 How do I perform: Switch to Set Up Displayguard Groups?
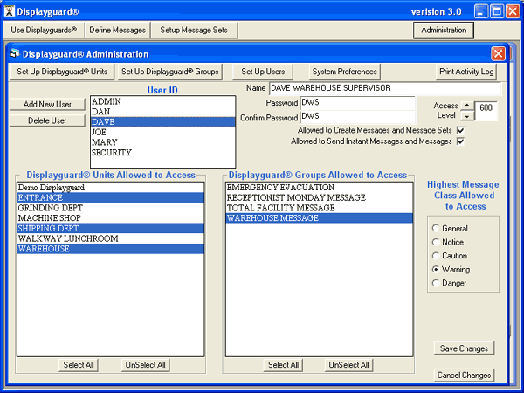pos(170,72)
